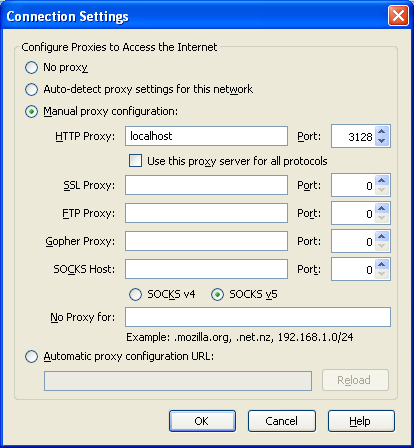
Task: Open Help for connection settings
Action: 361,421
